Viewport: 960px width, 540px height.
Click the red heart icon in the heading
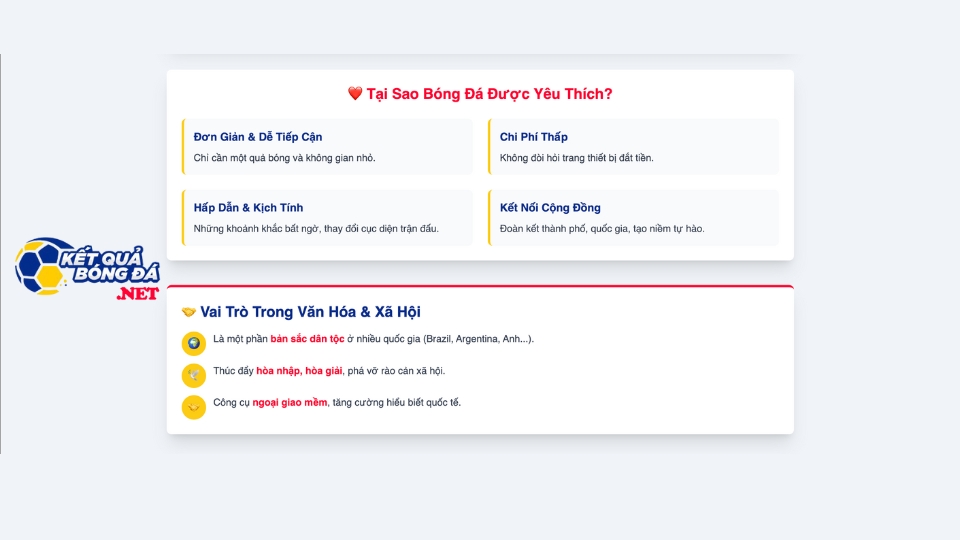tap(355, 93)
